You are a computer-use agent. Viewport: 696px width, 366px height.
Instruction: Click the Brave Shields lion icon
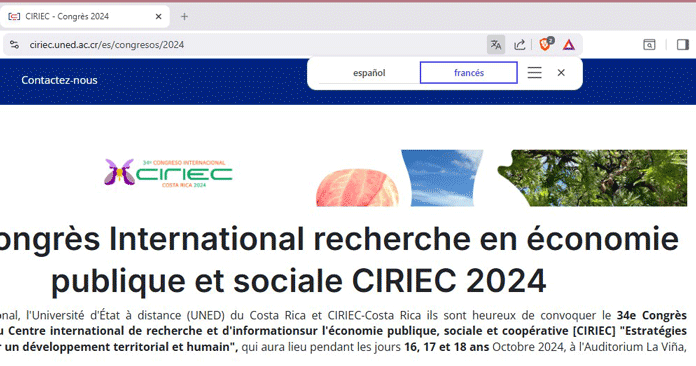tap(546, 44)
